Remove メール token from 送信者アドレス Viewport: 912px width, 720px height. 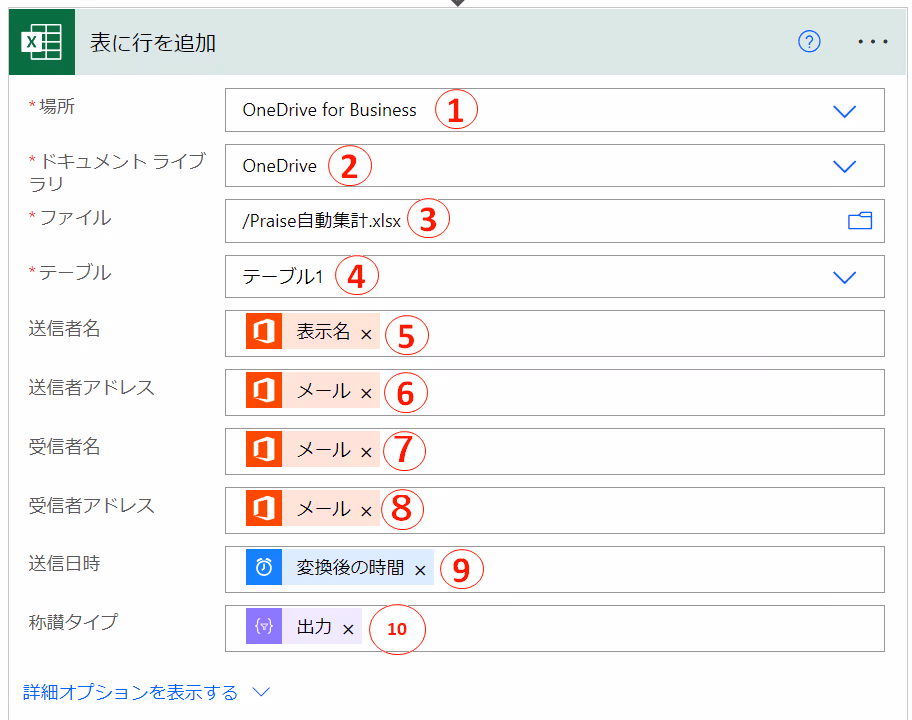[366, 394]
